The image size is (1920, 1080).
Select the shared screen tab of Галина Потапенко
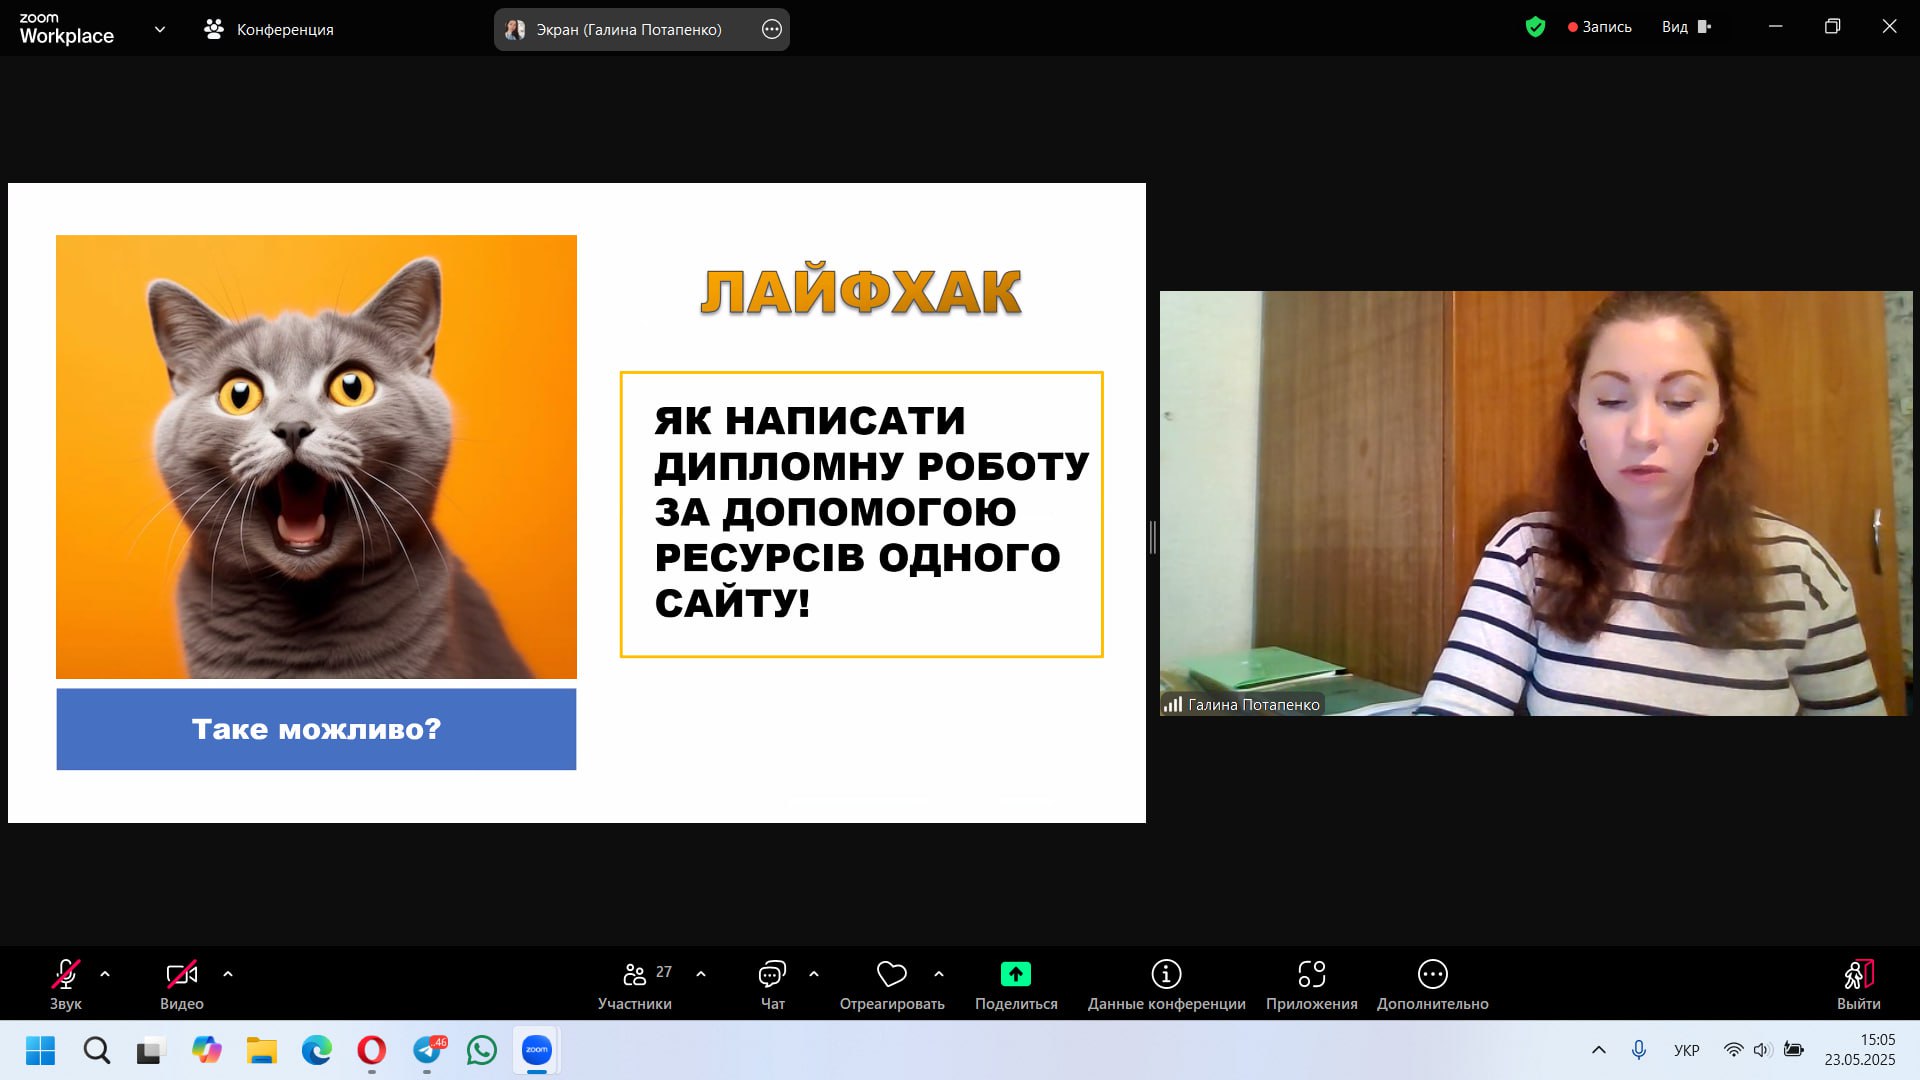628,30
